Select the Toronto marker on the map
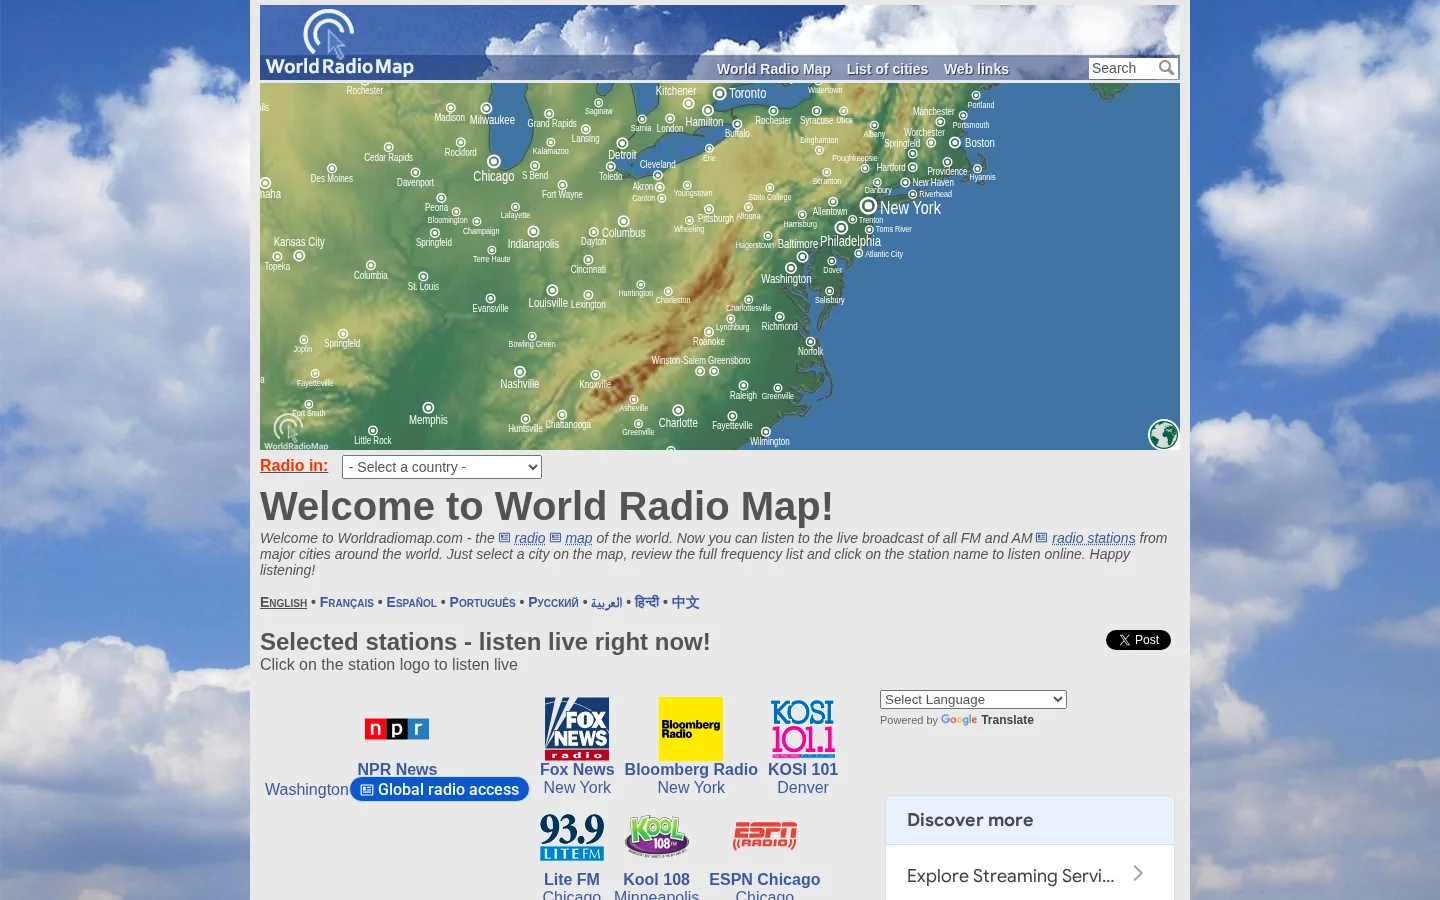Viewport: 1440px width, 900px height. [719, 93]
